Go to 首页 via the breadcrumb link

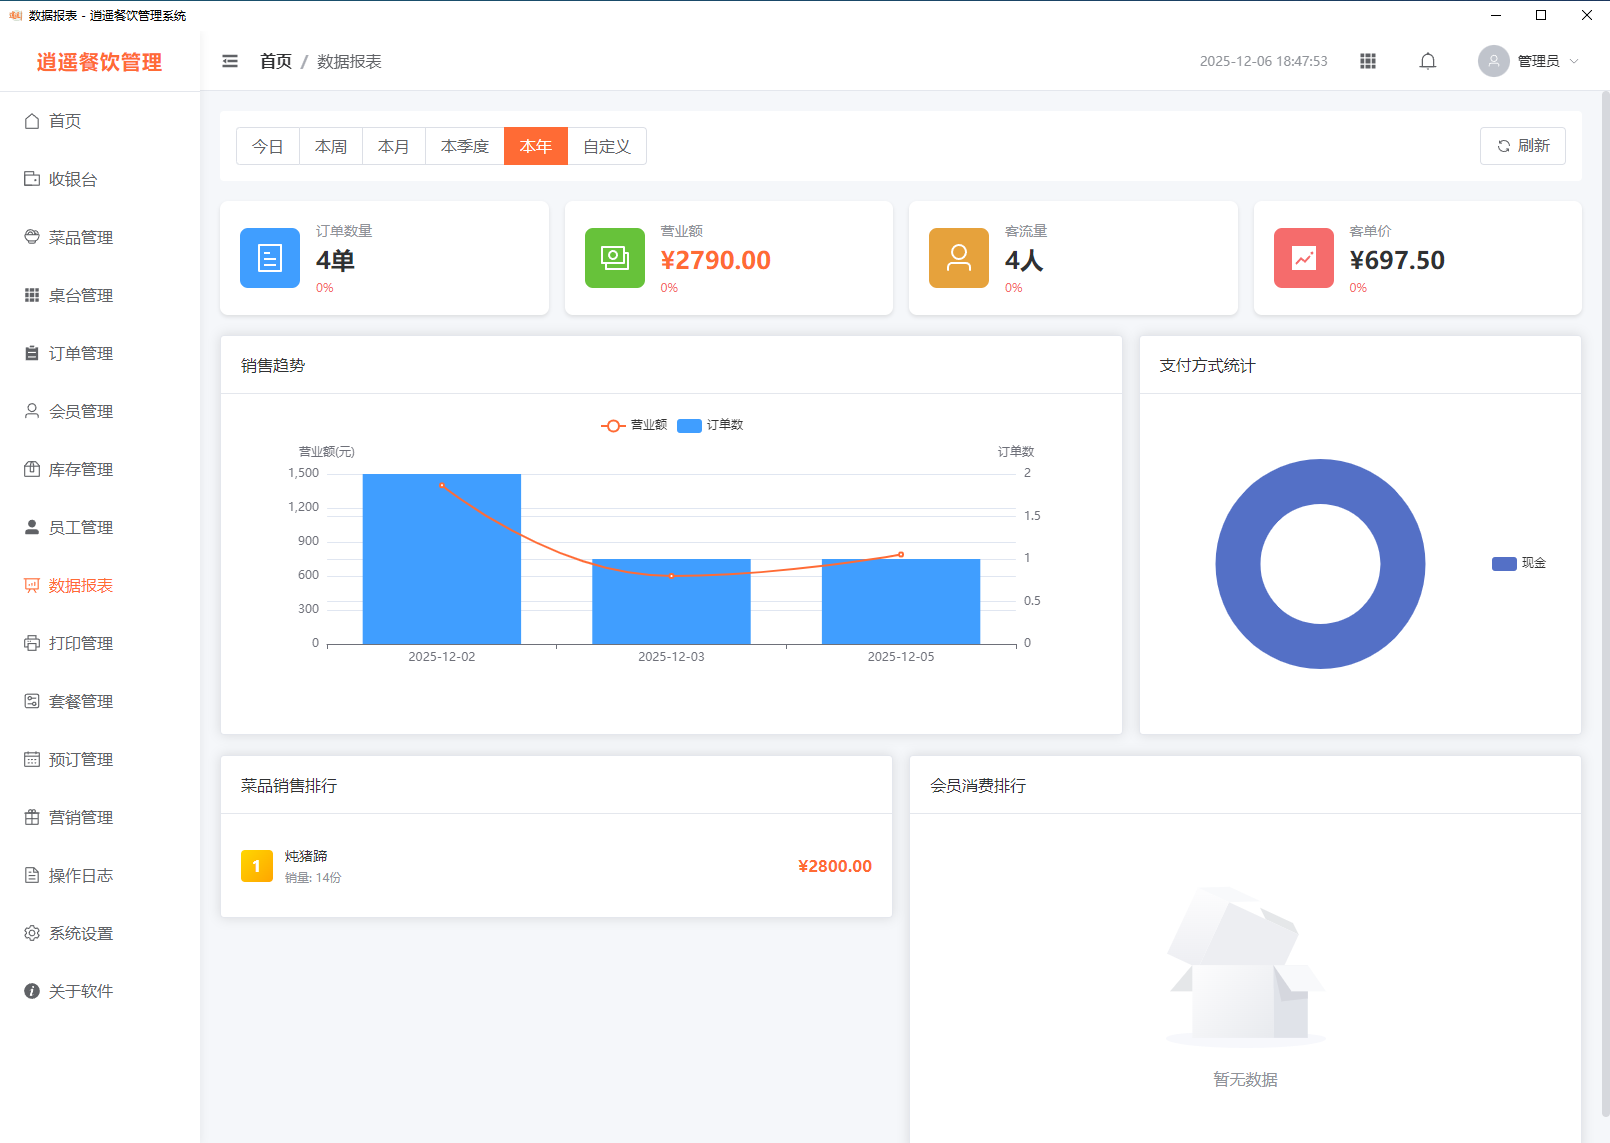[x=275, y=61]
